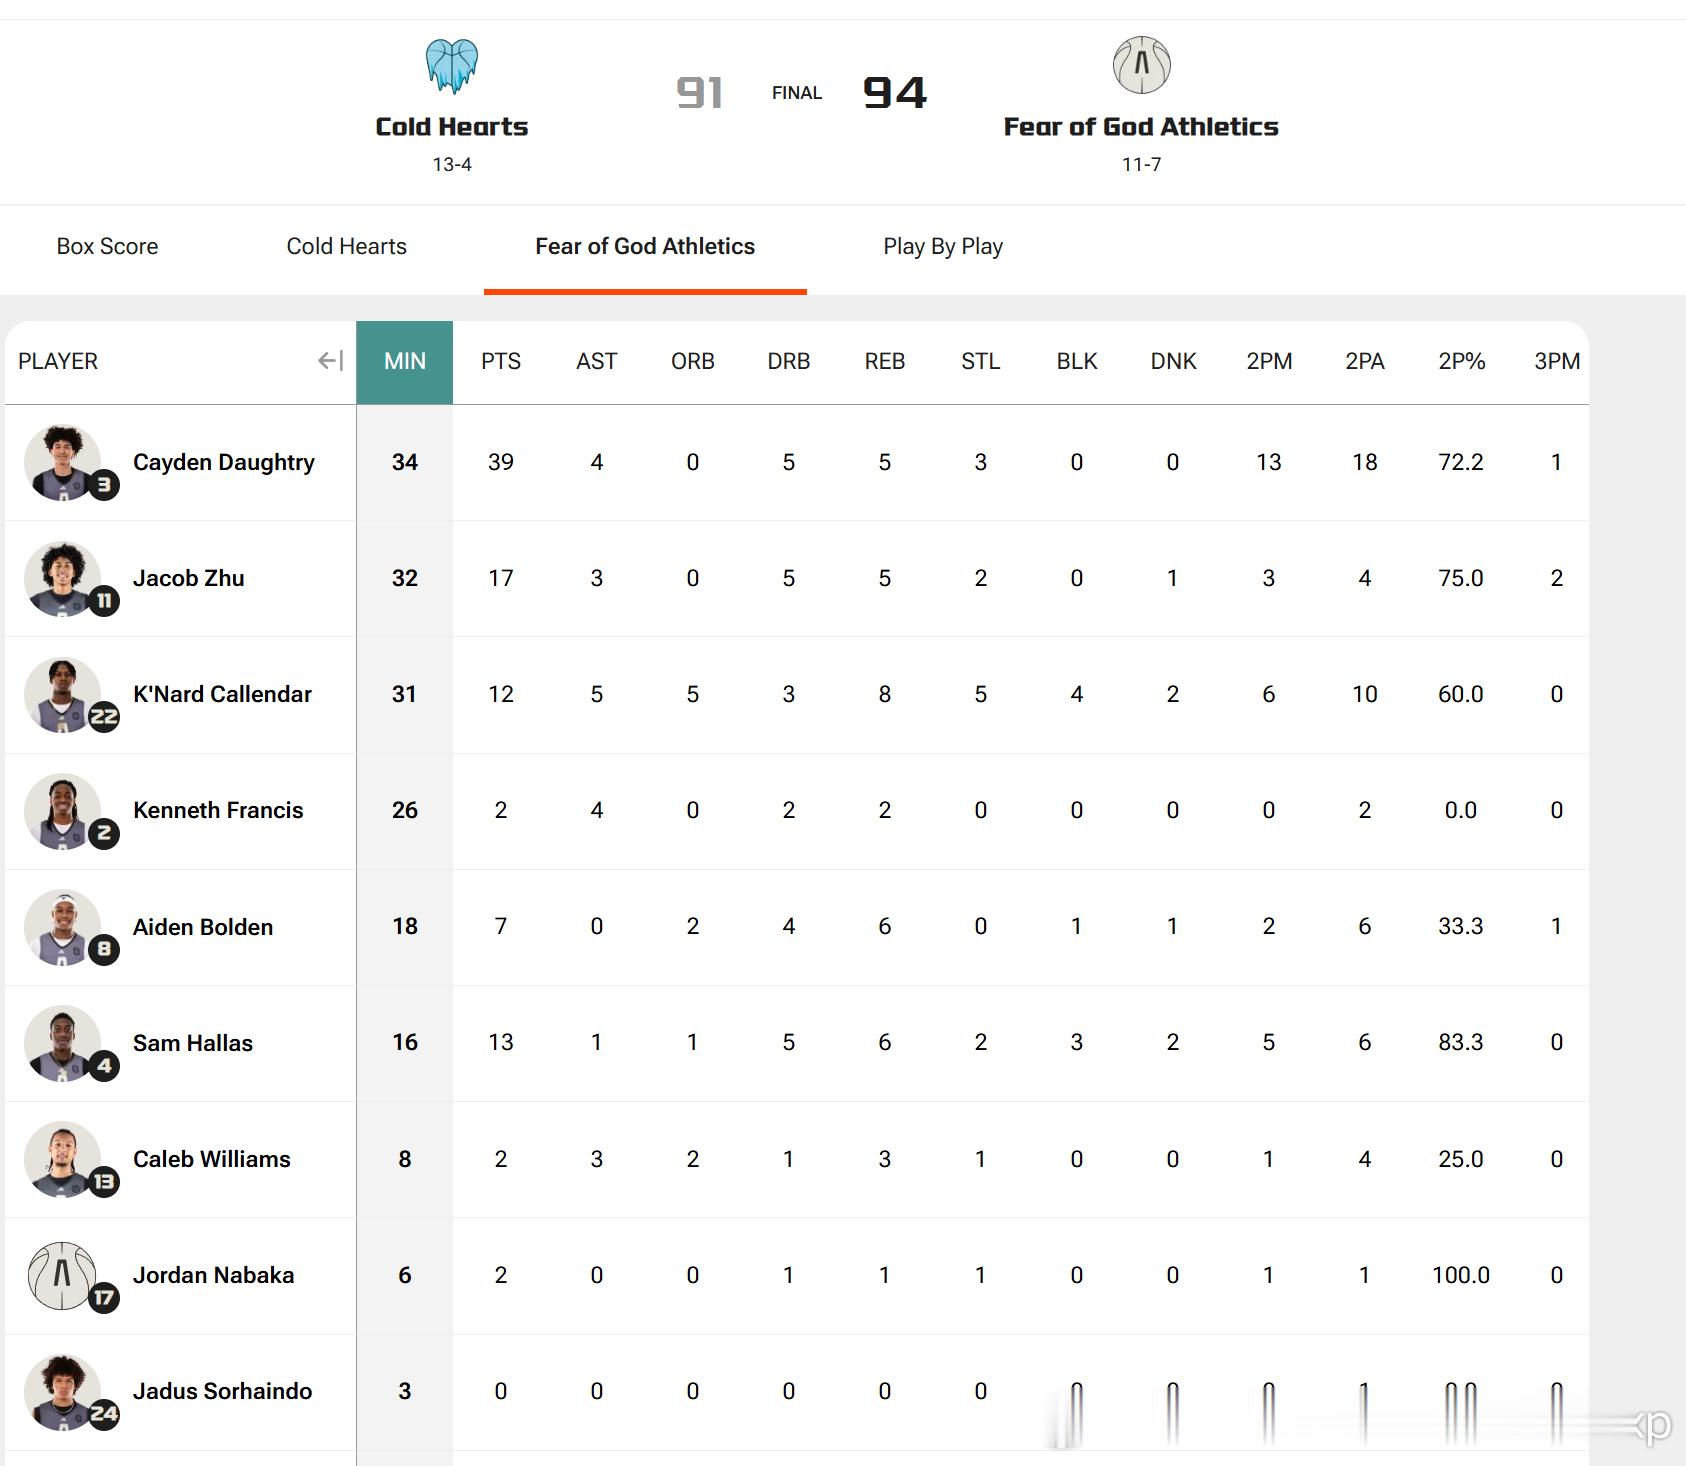This screenshot has height=1466, width=1686.
Task: Open Caleb Williams's player photo
Action: pos(62,1159)
